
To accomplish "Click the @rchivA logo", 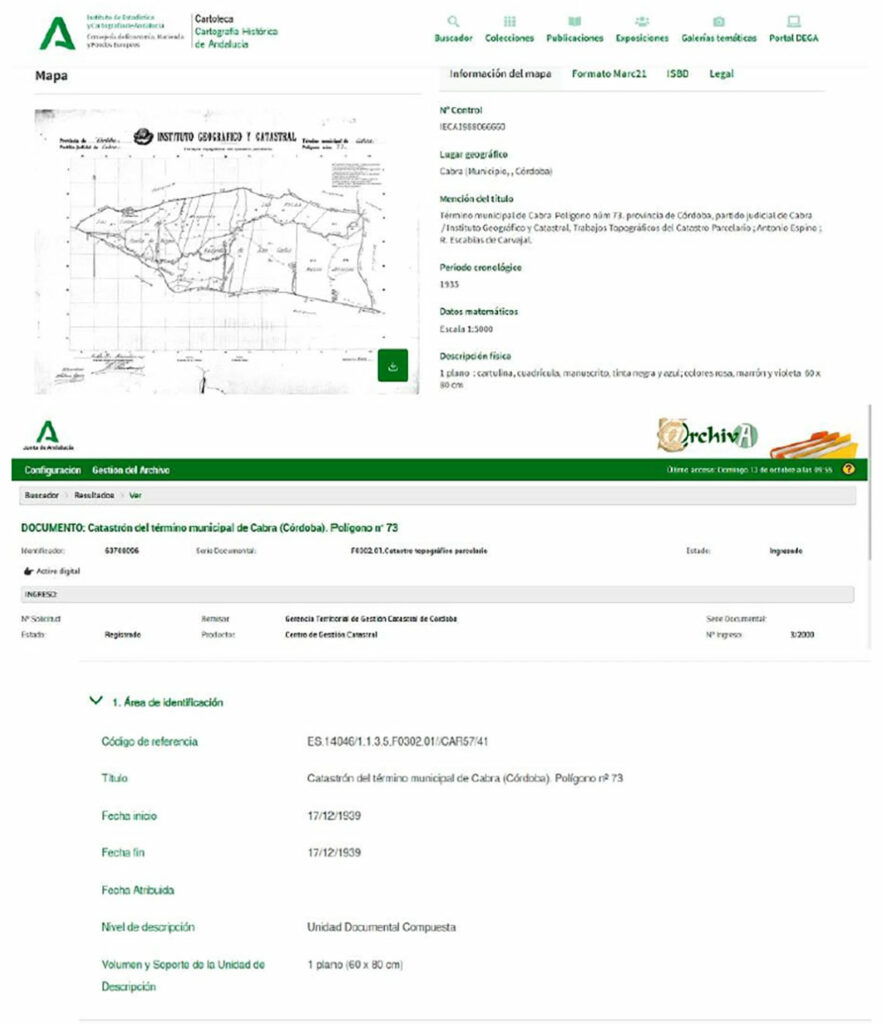I will point(707,435).
